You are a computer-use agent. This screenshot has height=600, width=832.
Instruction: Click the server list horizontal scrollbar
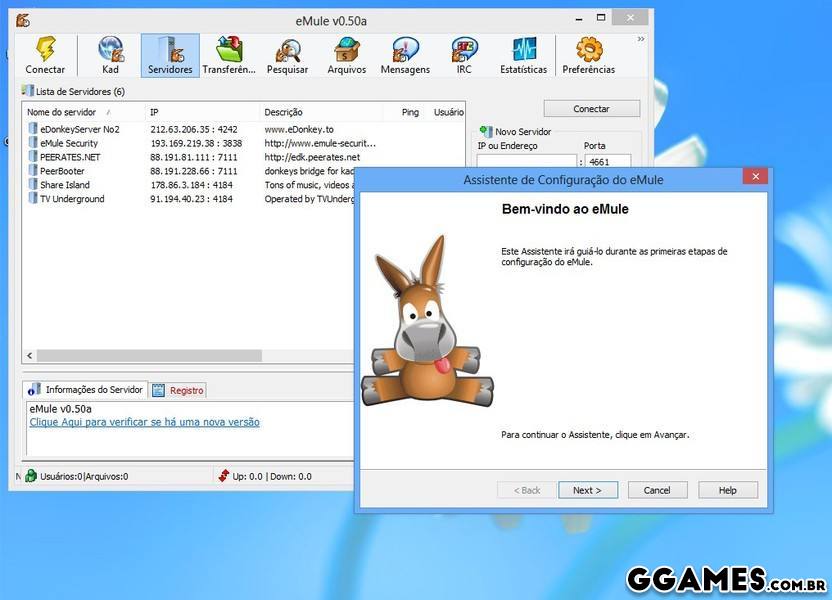tap(190, 356)
